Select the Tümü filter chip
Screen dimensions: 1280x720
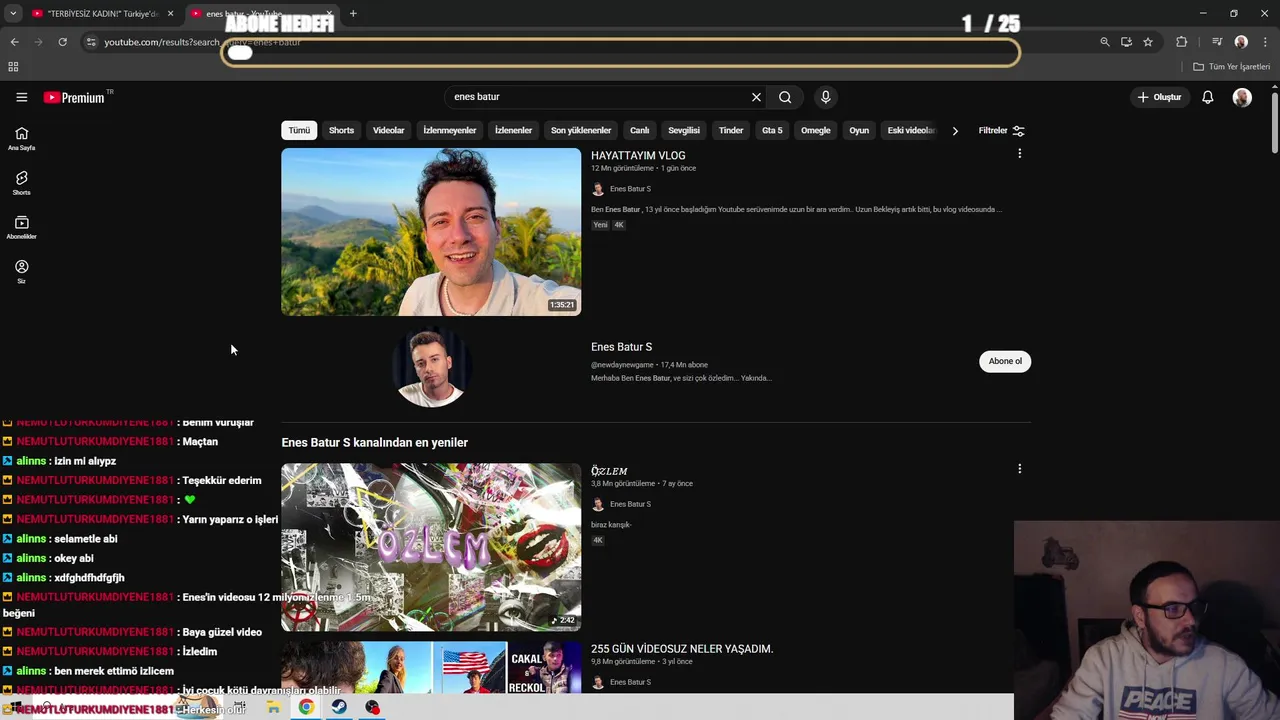tap(299, 130)
